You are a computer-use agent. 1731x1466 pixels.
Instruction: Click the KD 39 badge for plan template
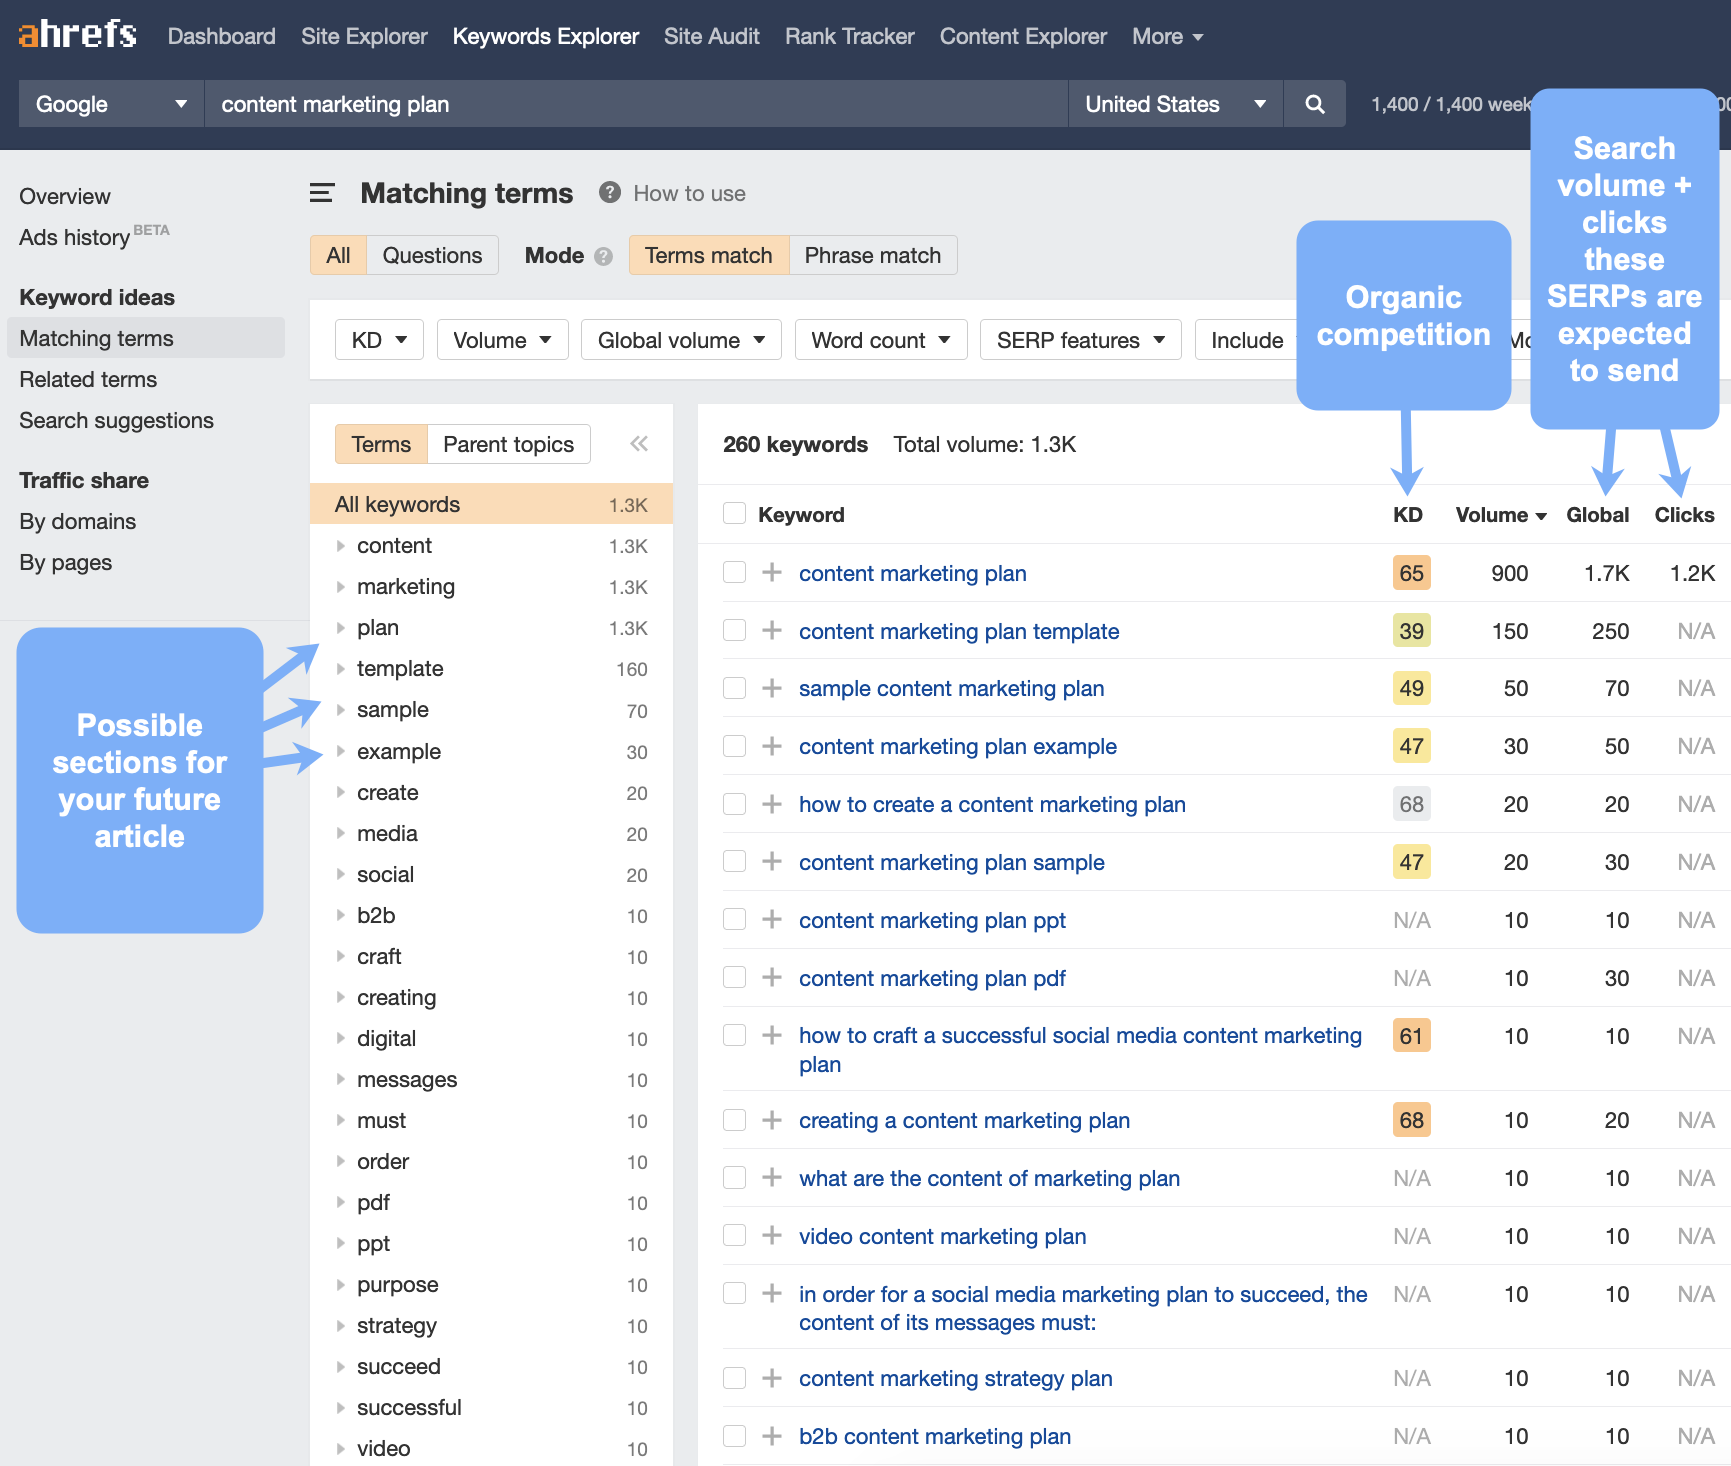tap(1411, 631)
